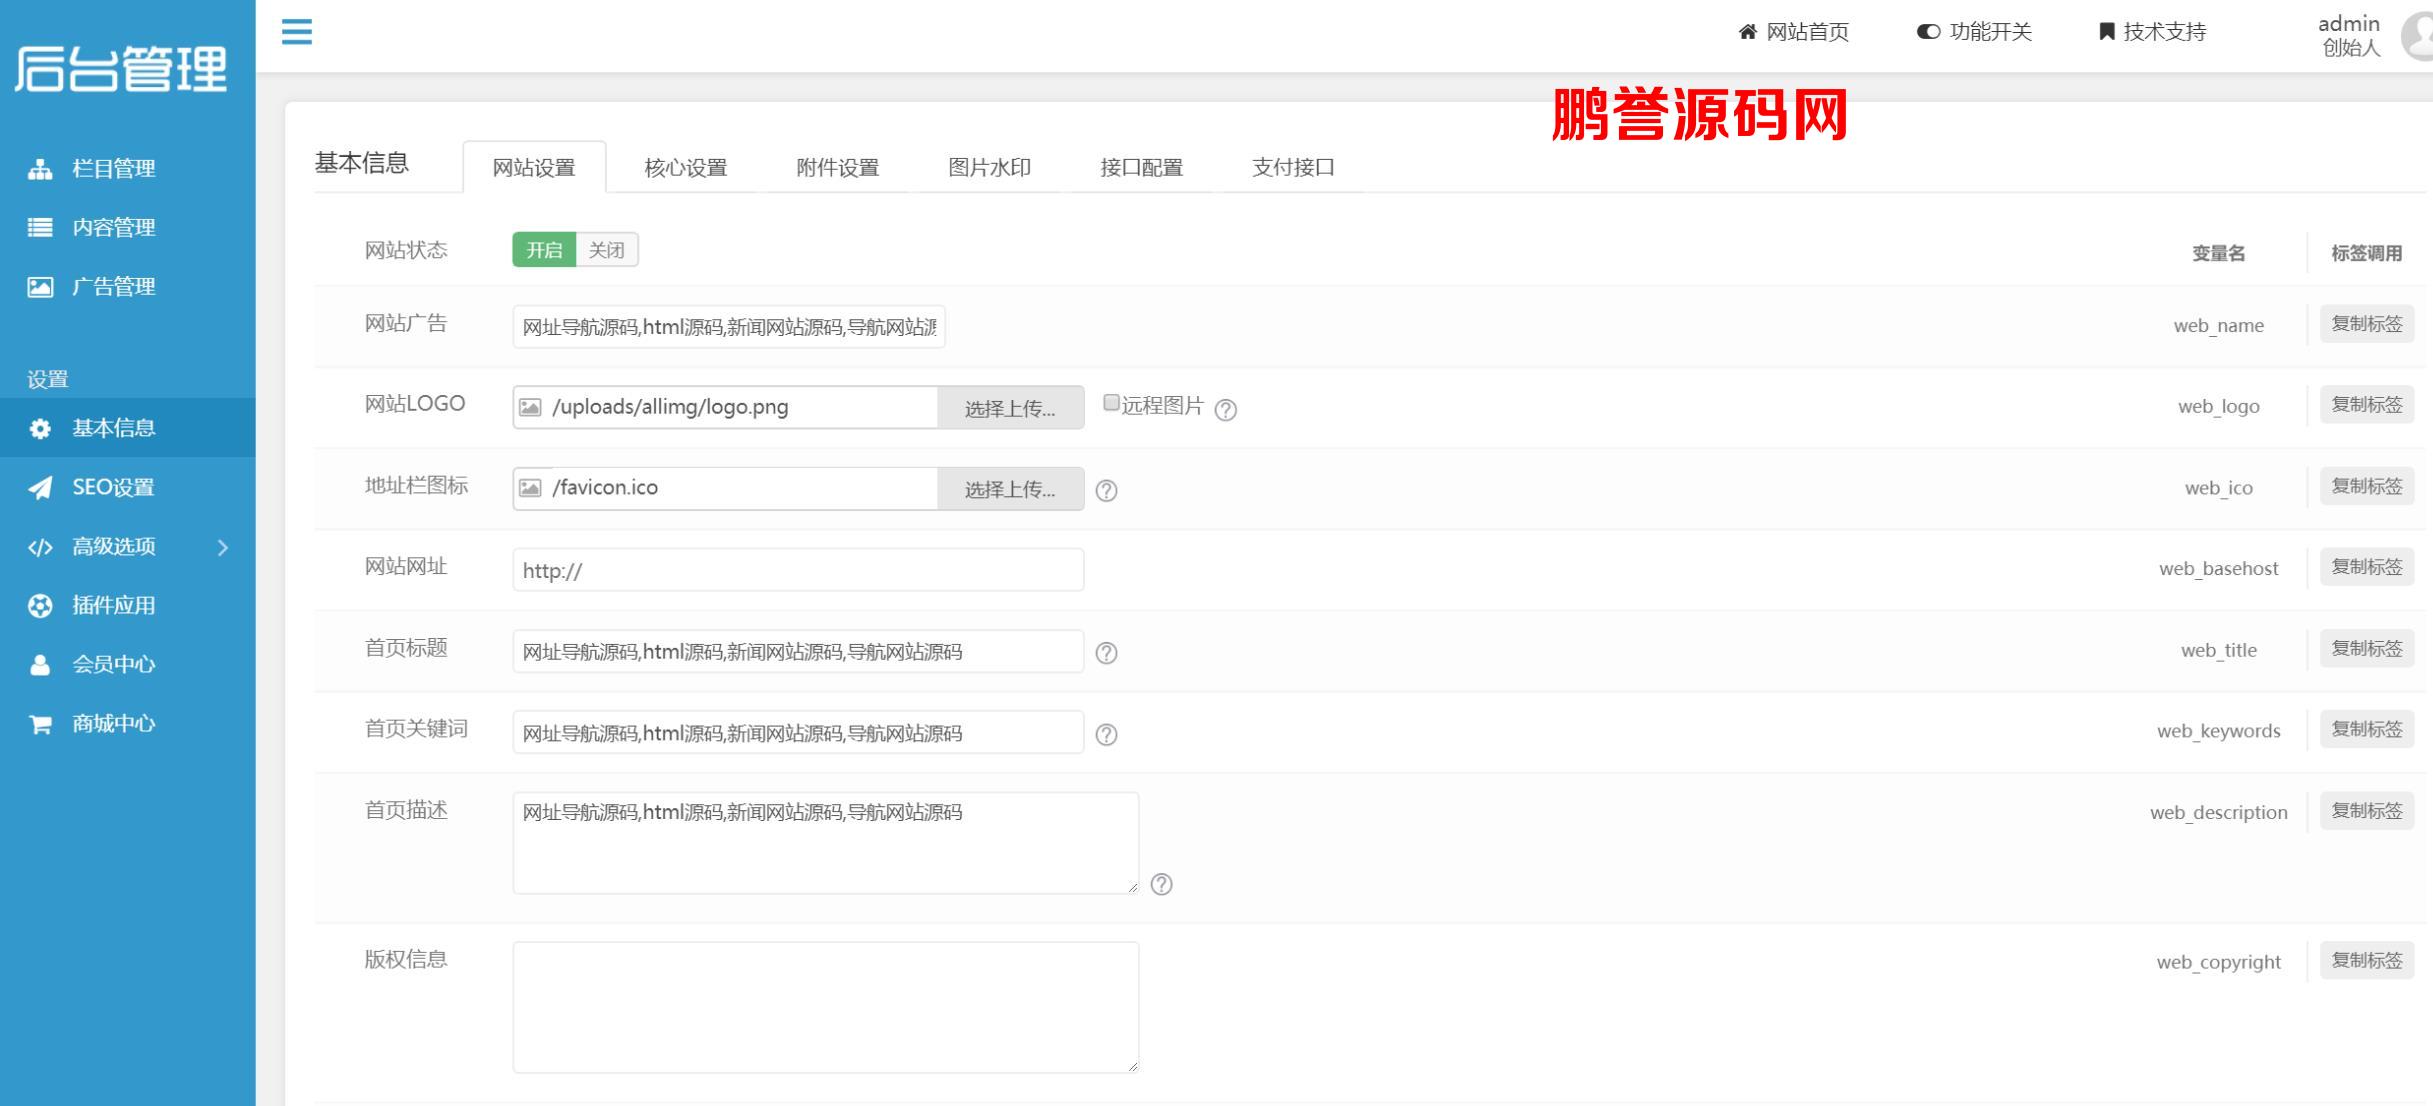Copy the web_copyright tag
Viewport: 2433px width, 1106px height.
[2367, 961]
